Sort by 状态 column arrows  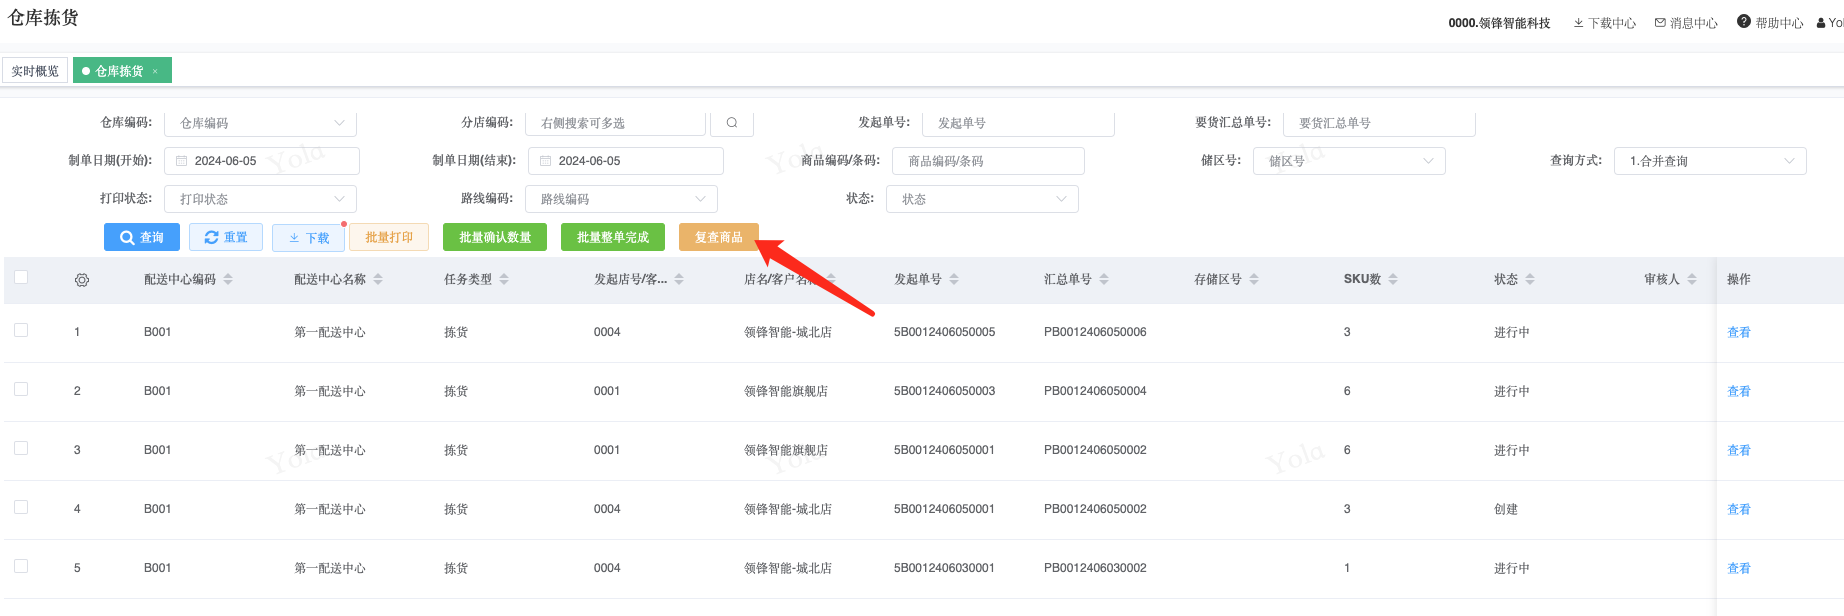click(1530, 280)
